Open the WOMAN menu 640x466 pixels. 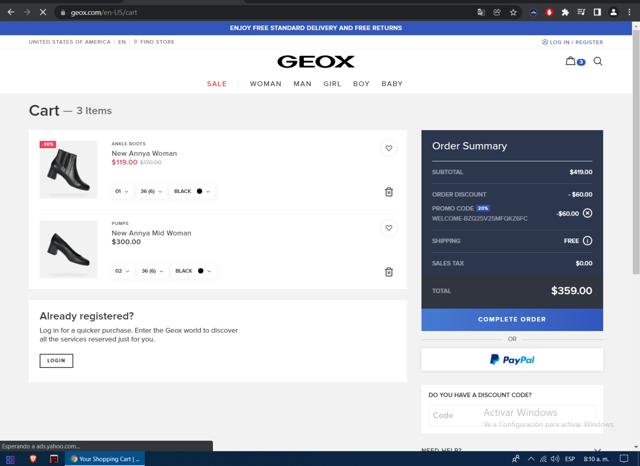point(266,84)
